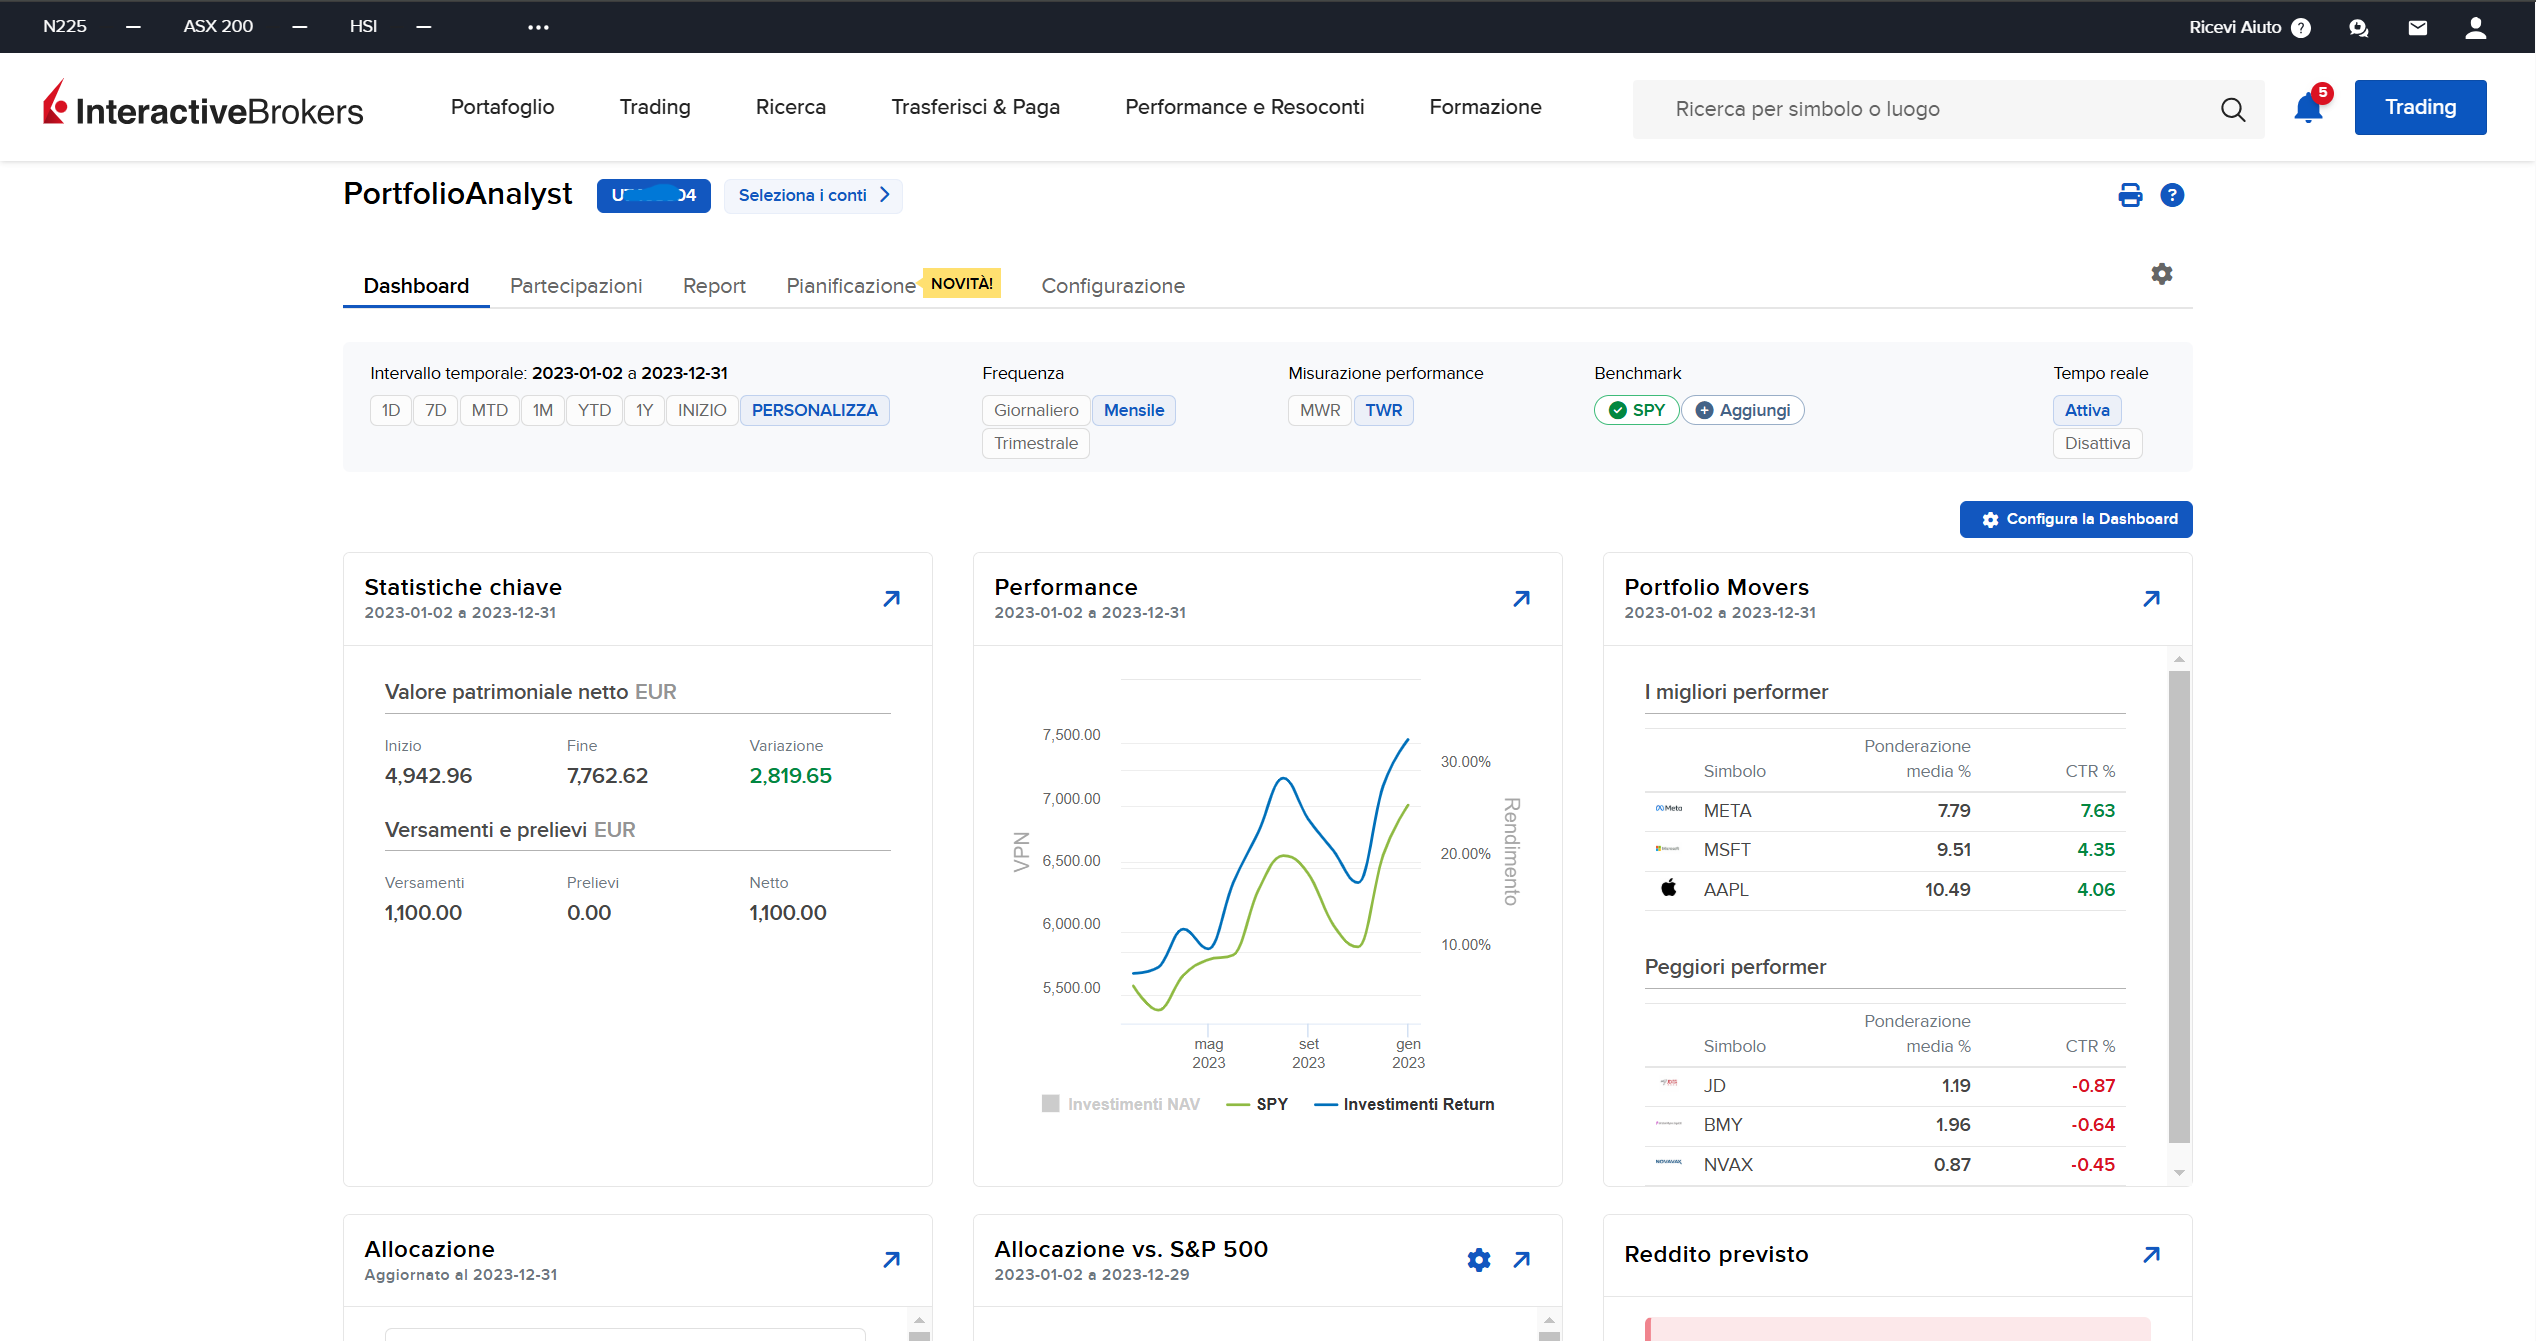
Task: Open the notifications bell
Action: pyautogui.click(x=2308, y=108)
